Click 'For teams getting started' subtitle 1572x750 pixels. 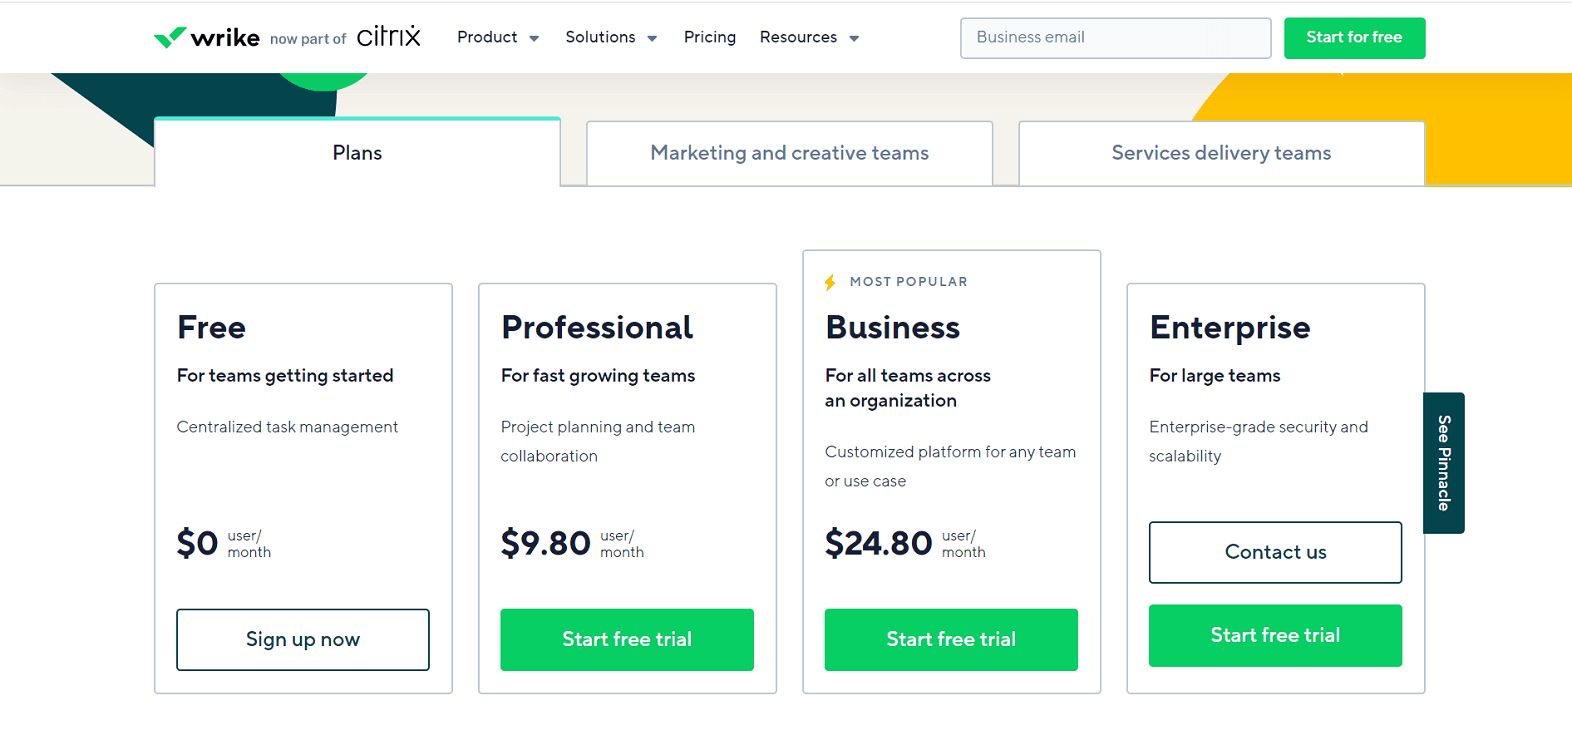click(x=285, y=376)
